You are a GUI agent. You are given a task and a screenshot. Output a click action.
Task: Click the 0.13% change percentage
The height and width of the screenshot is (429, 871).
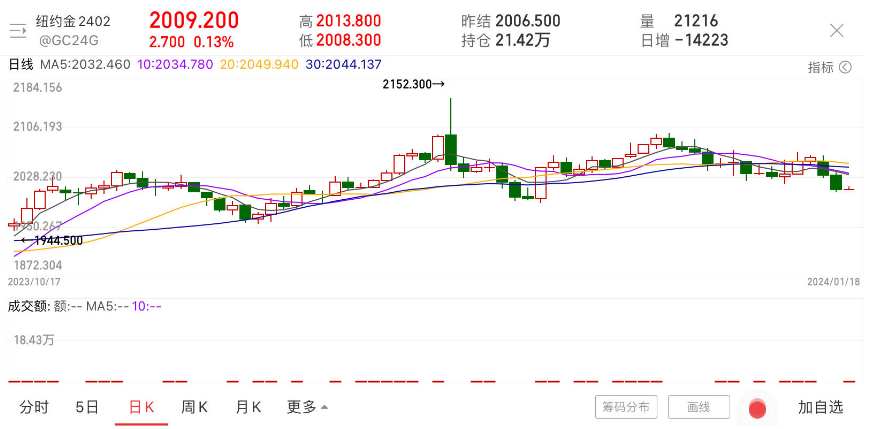(x=213, y=42)
